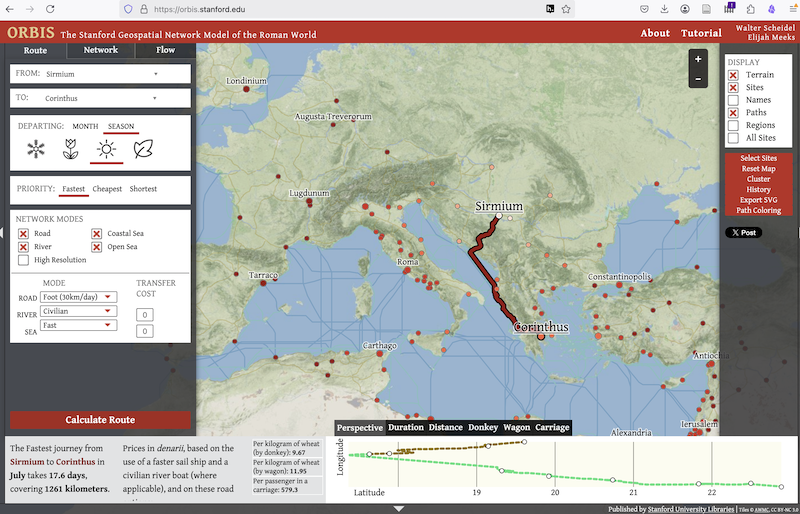This screenshot has height=514, width=800.
Task: Open the About link in header
Action: [x=655, y=33]
